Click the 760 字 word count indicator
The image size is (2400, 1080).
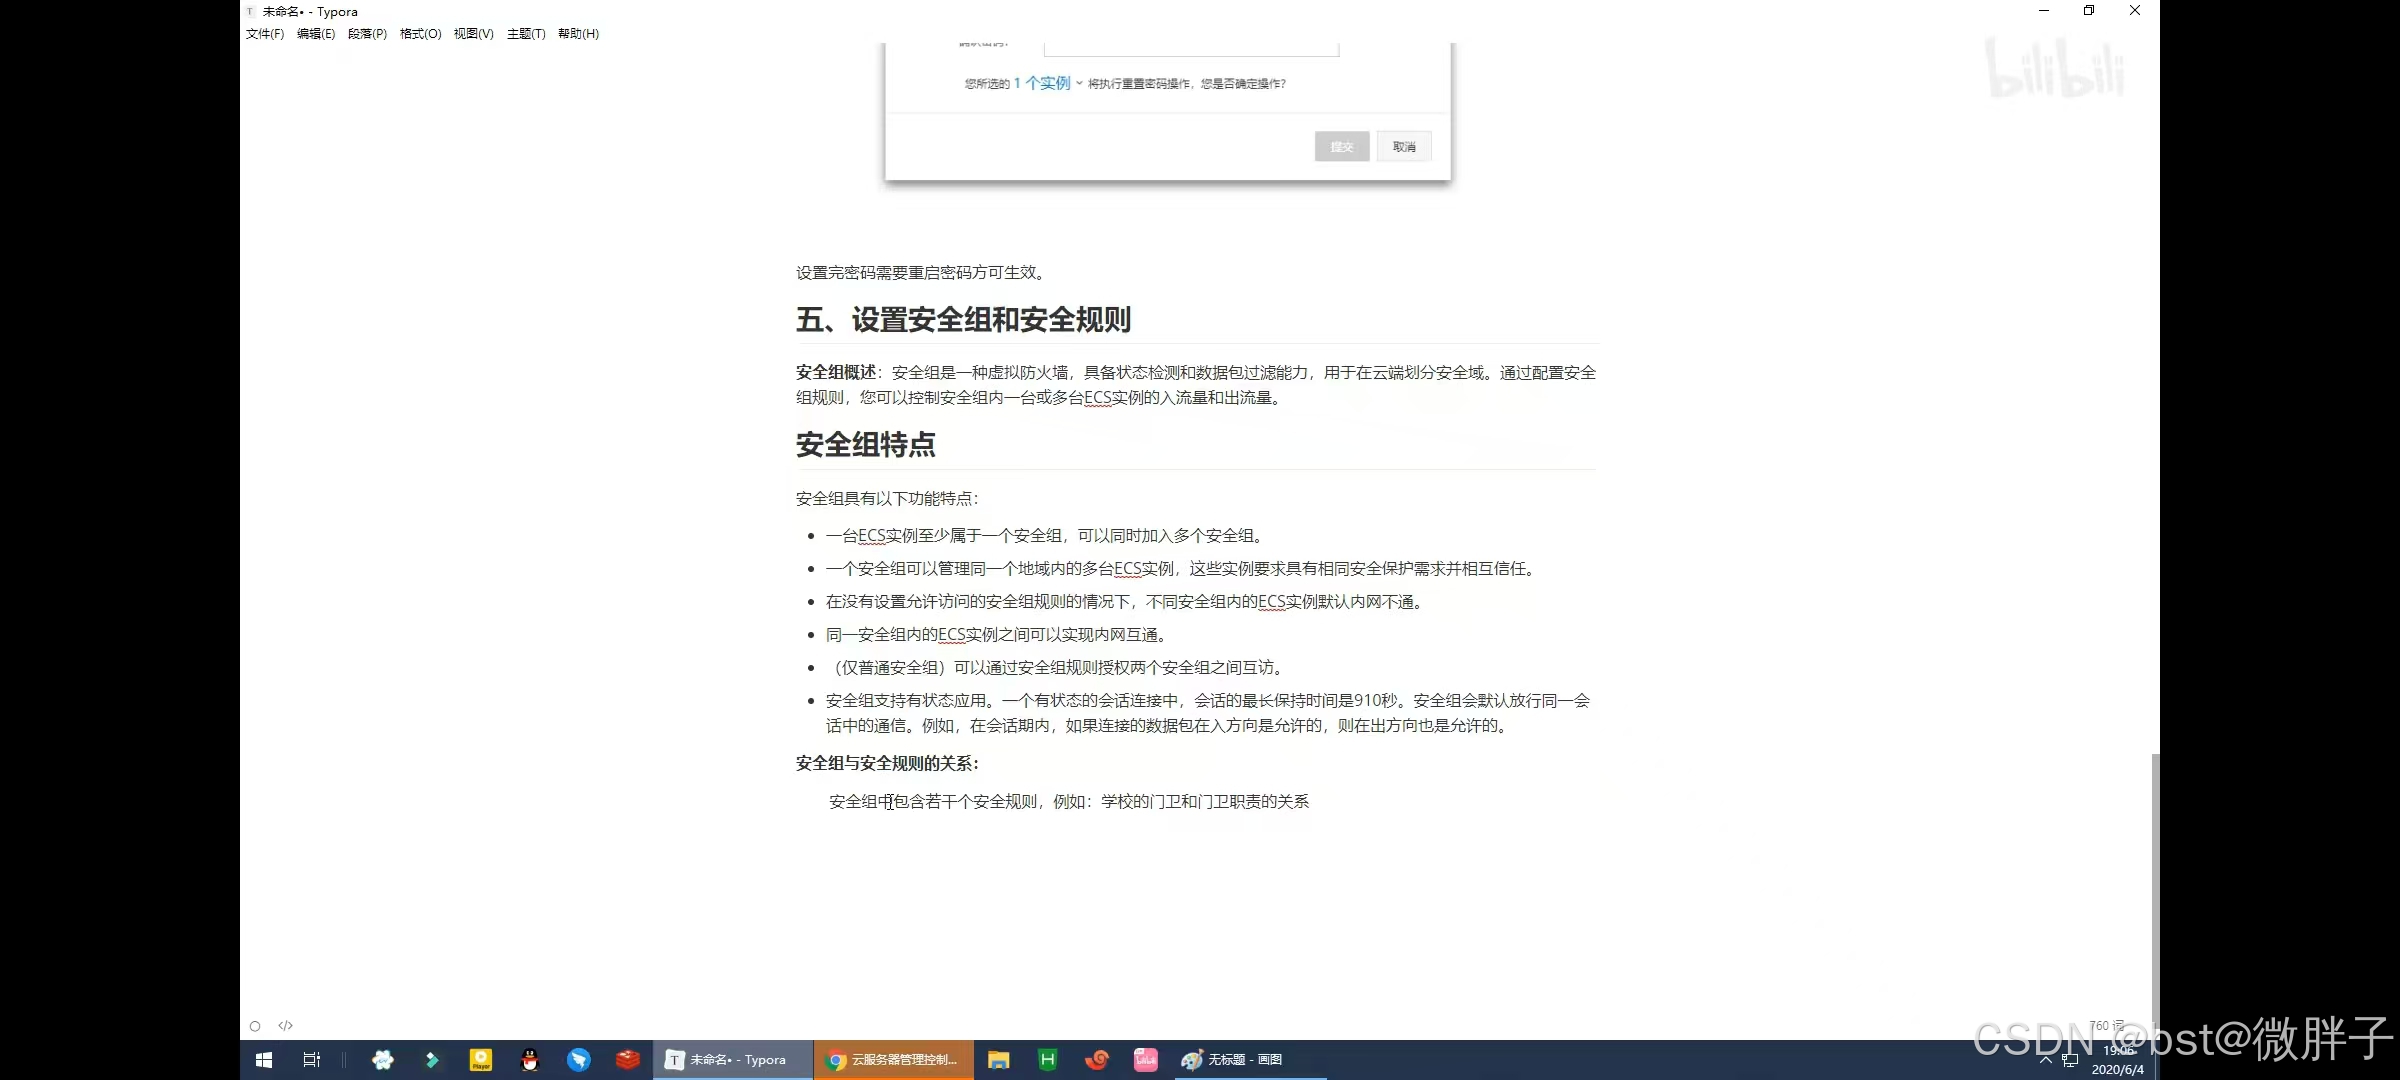2108,1025
